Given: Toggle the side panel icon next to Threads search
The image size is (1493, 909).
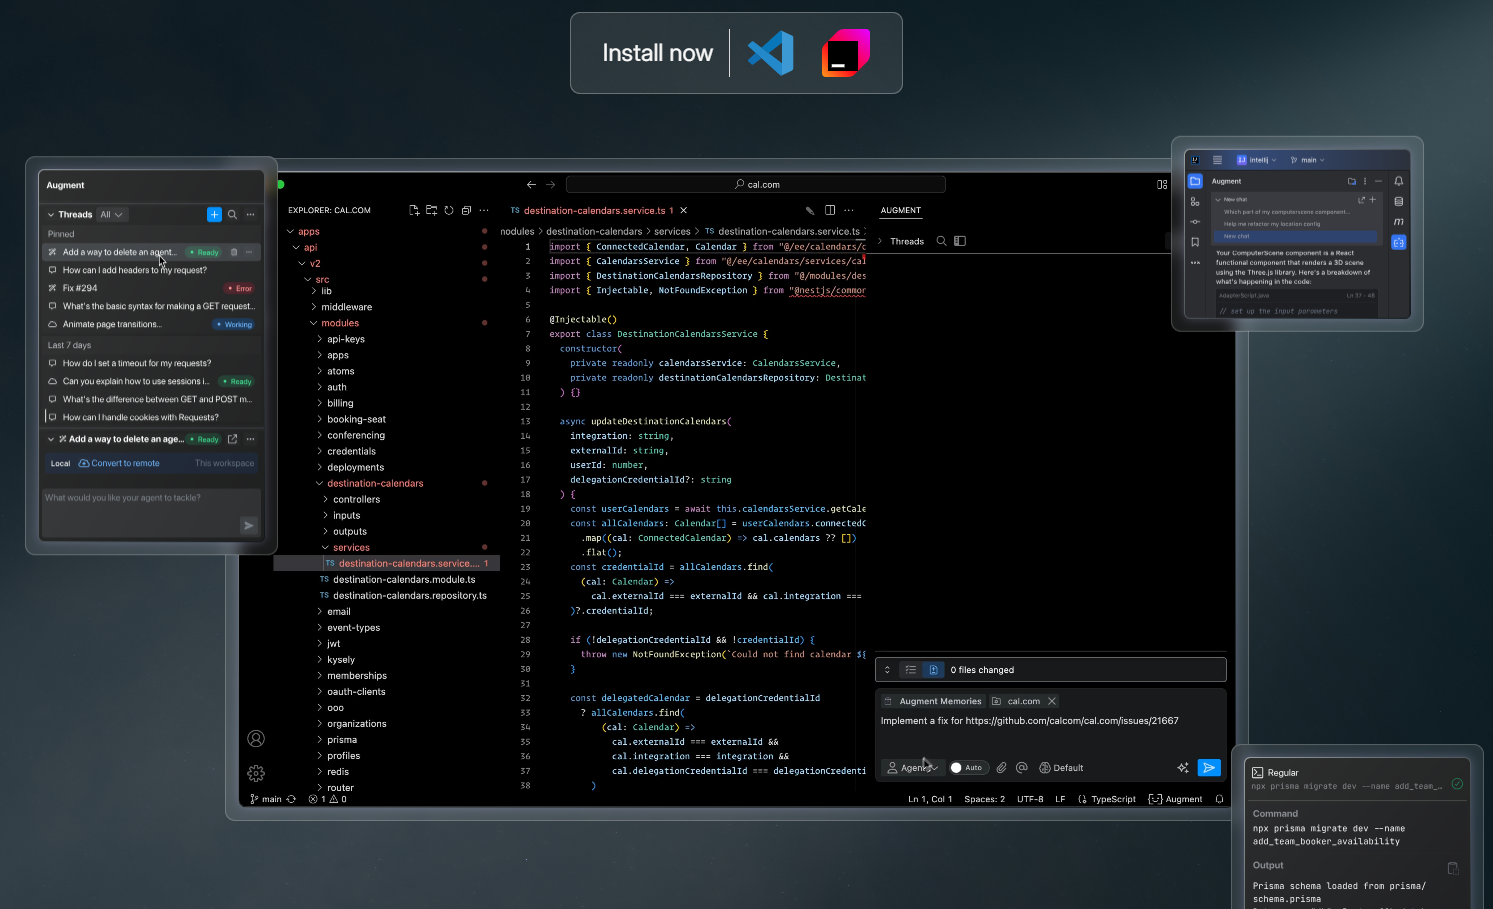Looking at the screenshot, I should pos(960,241).
